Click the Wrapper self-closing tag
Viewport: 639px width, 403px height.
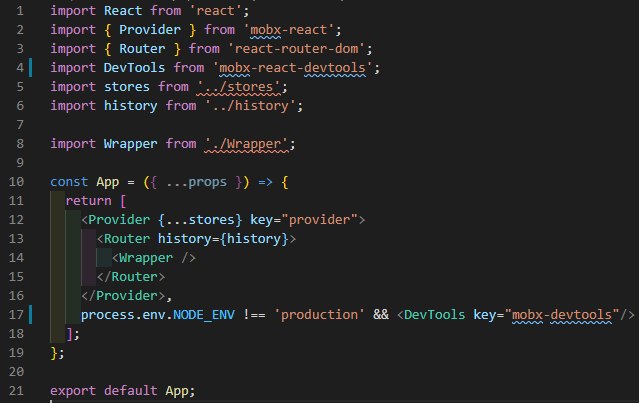point(153,258)
